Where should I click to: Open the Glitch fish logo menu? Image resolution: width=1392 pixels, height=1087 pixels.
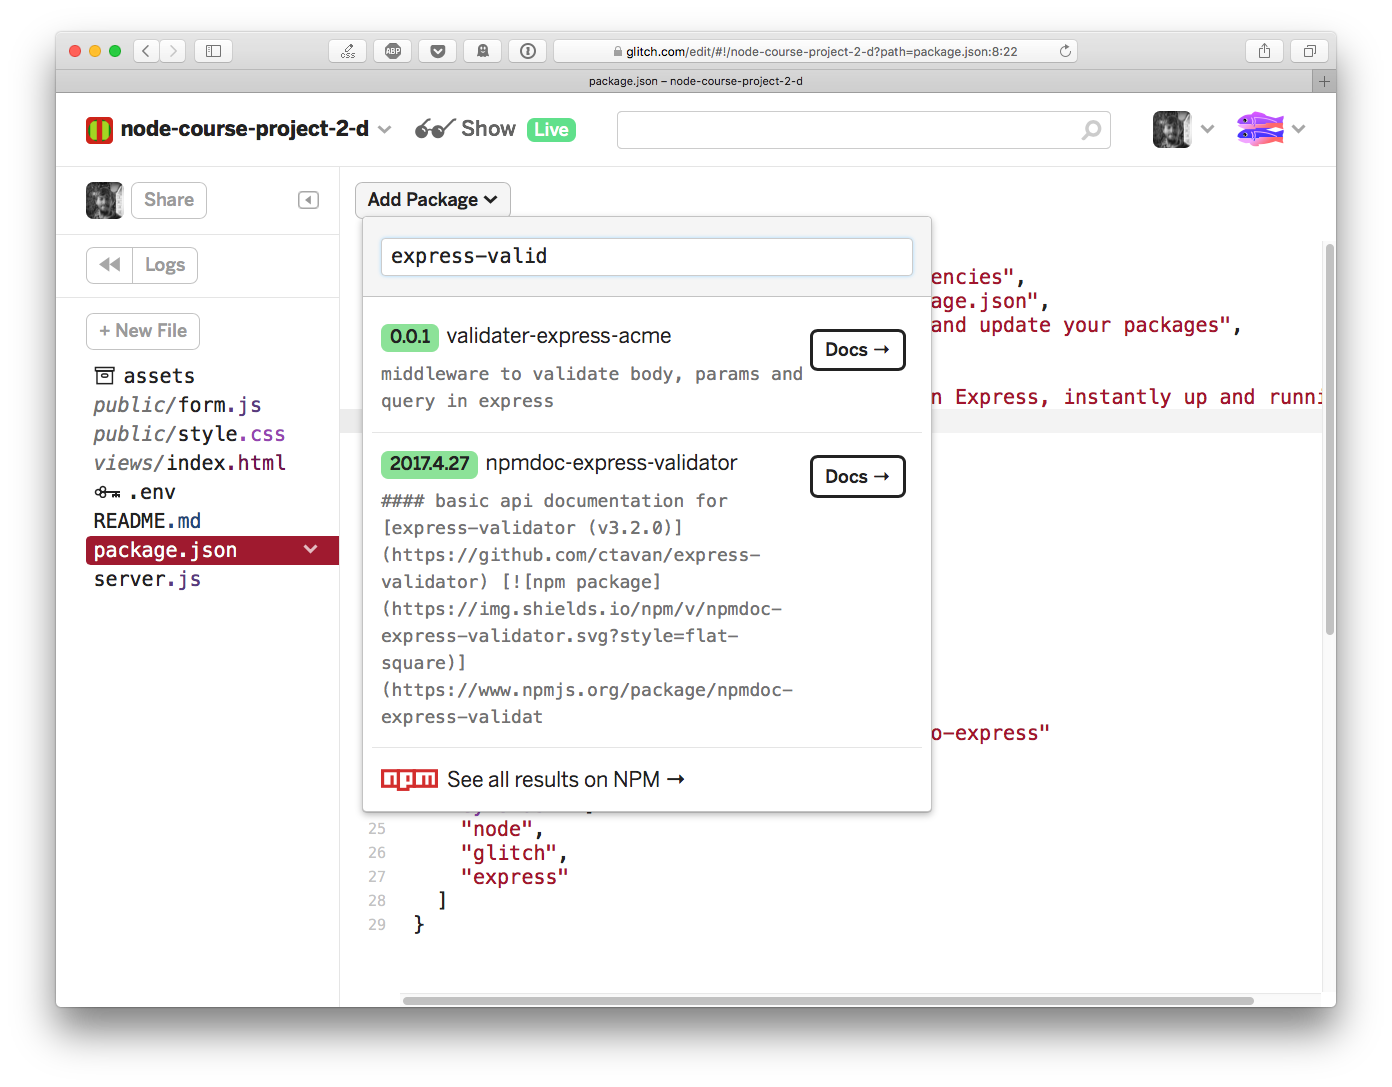1270,129
